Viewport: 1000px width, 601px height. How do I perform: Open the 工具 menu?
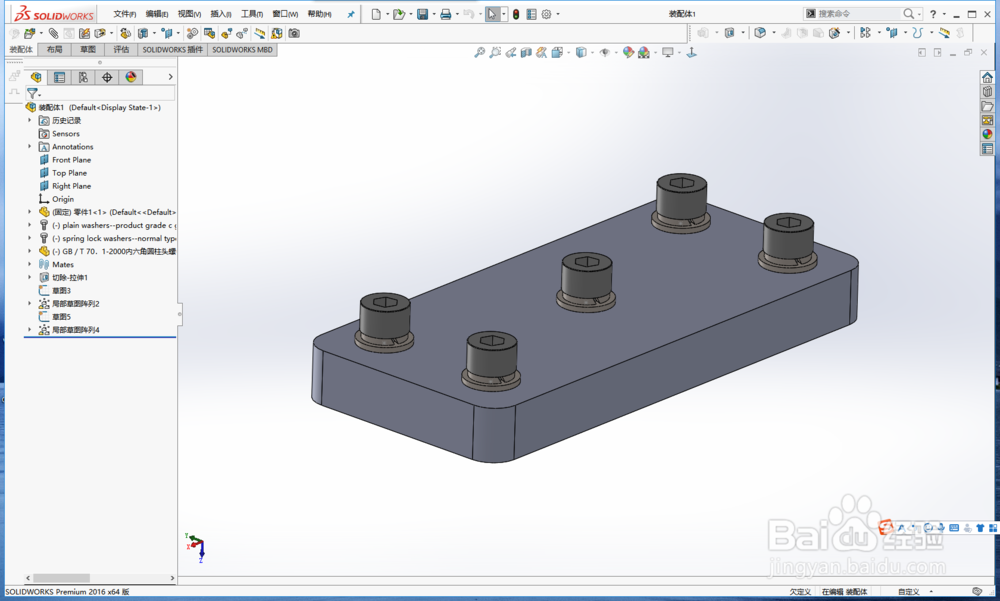pyautogui.click(x=251, y=14)
